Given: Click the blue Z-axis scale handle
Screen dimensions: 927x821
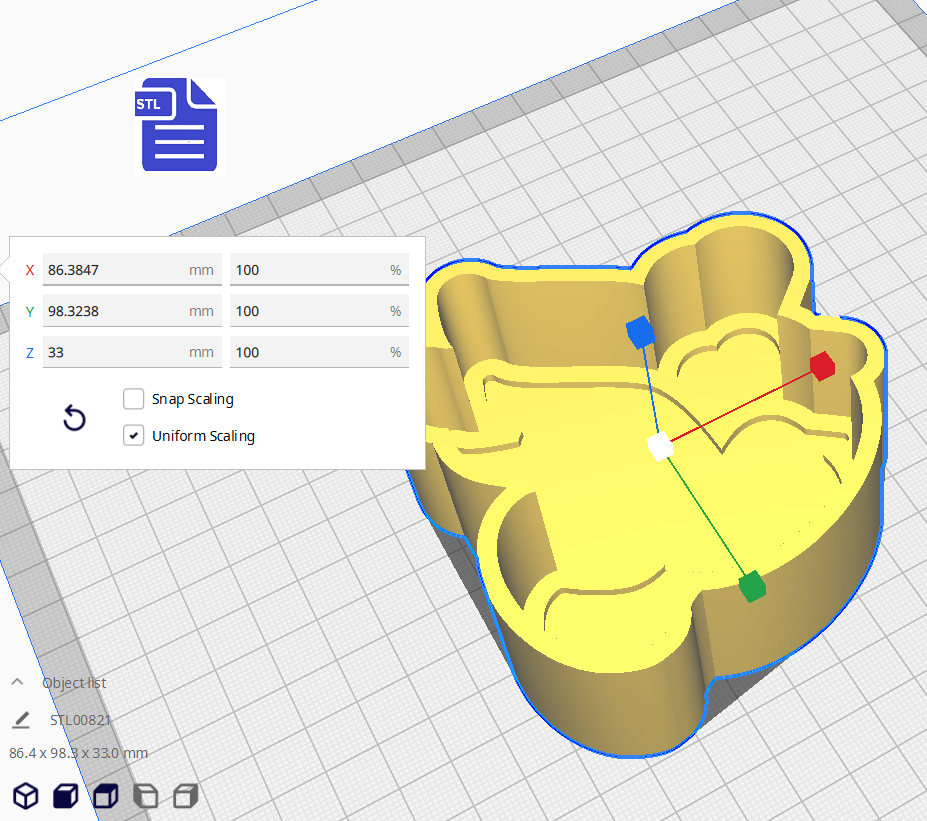Looking at the screenshot, I should [639, 331].
